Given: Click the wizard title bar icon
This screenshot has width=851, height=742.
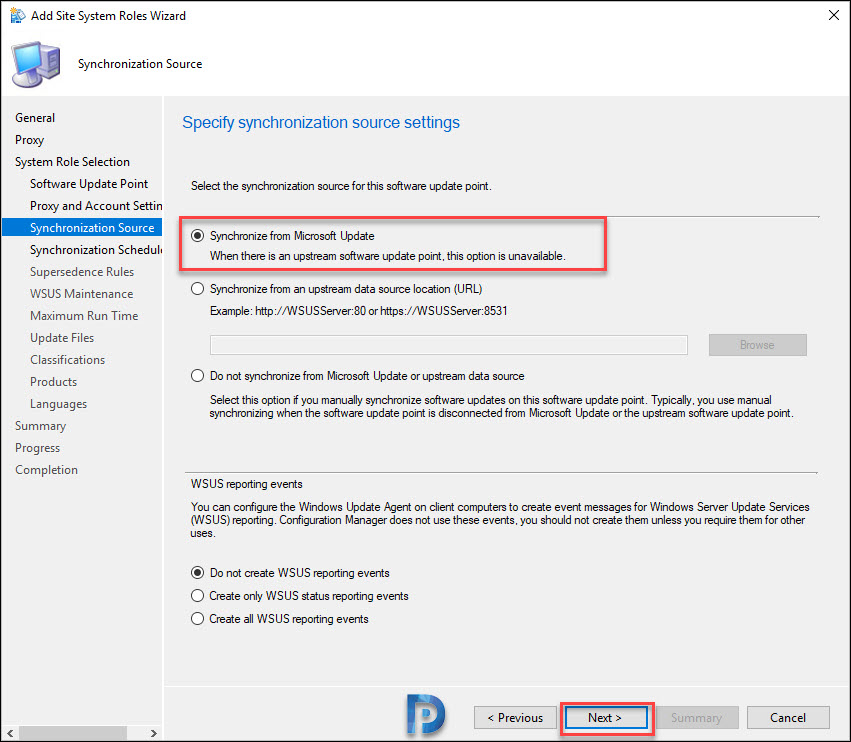Looking at the screenshot, I should [17, 15].
